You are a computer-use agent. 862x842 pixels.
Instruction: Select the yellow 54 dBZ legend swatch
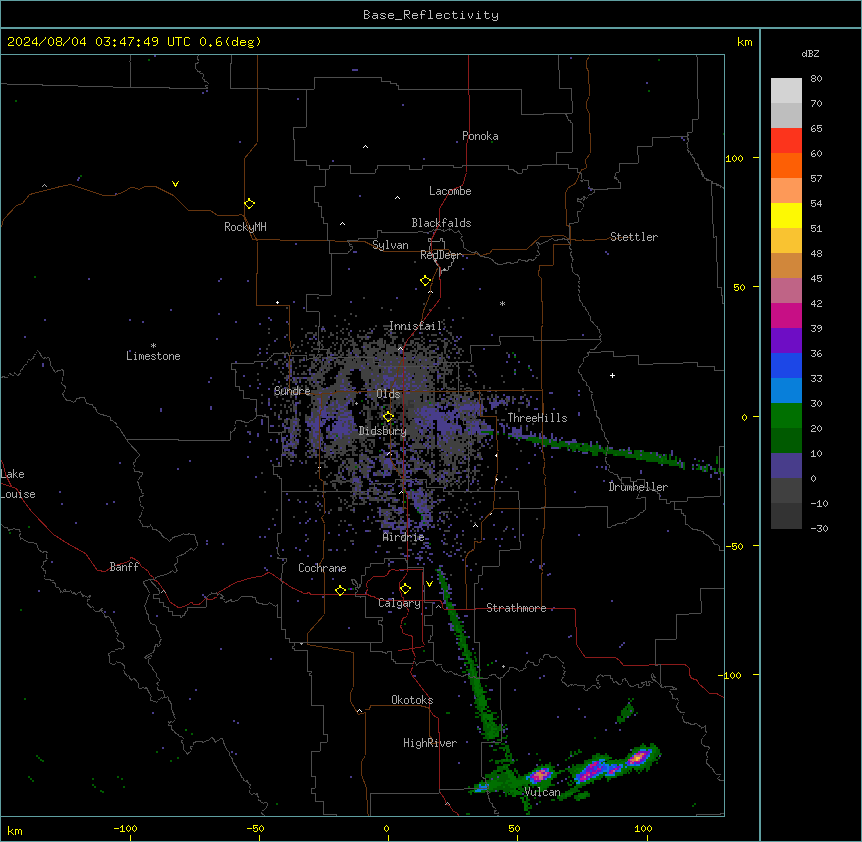pos(786,215)
